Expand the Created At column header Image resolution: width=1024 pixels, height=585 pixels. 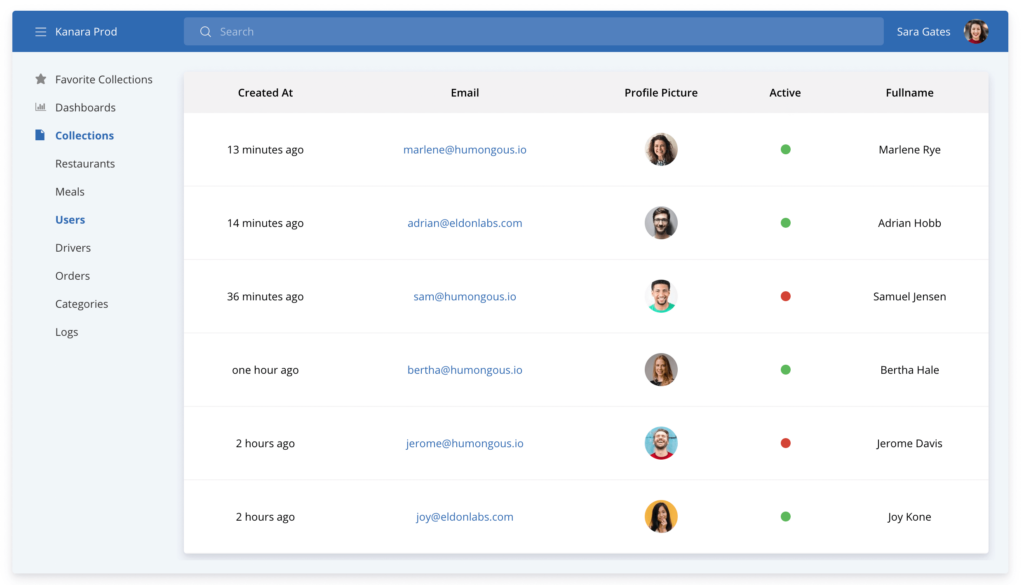coord(265,92)
